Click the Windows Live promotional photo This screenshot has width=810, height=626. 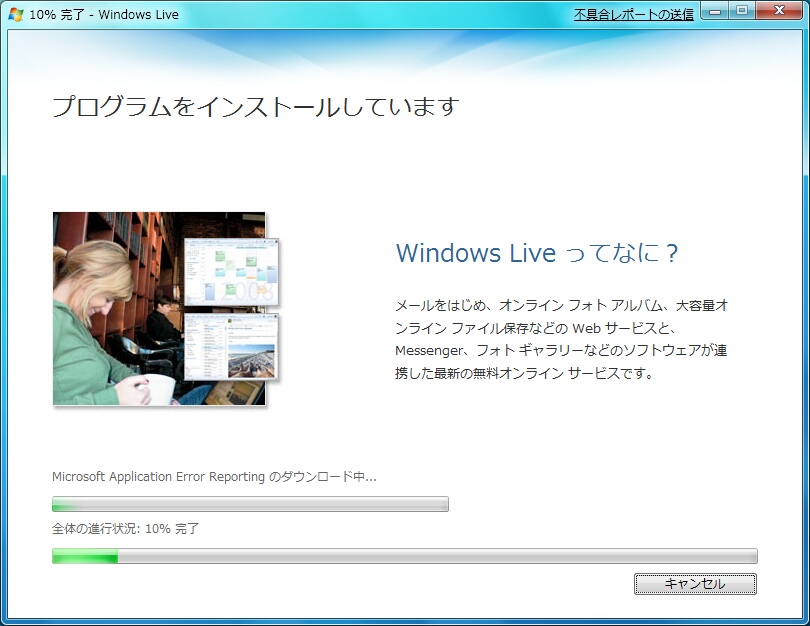[166, 309]
